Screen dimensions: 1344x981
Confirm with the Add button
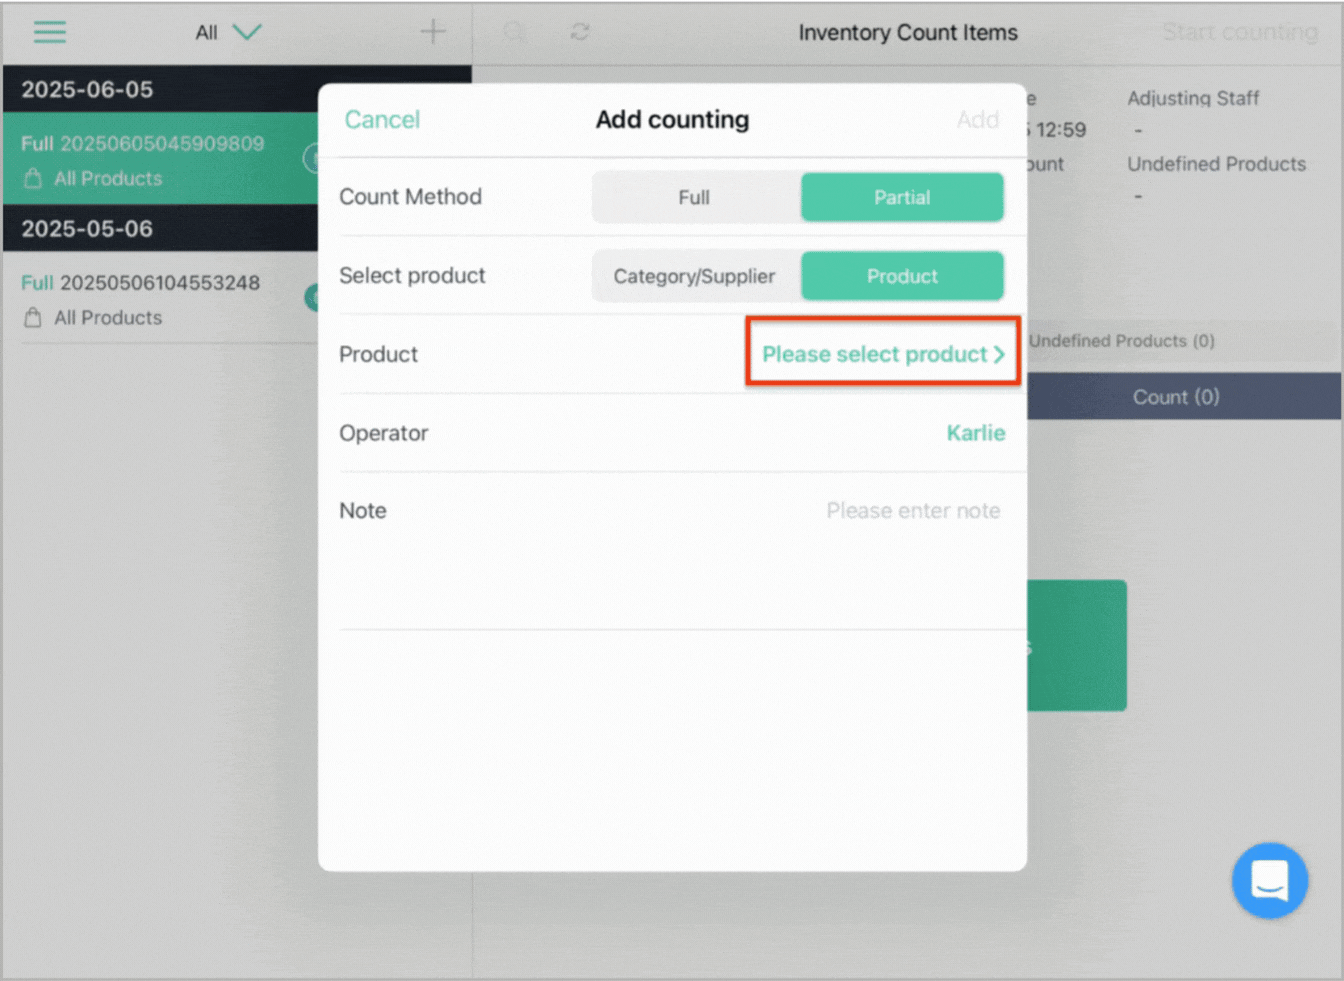pyautogui.click(x=977, y=120)
